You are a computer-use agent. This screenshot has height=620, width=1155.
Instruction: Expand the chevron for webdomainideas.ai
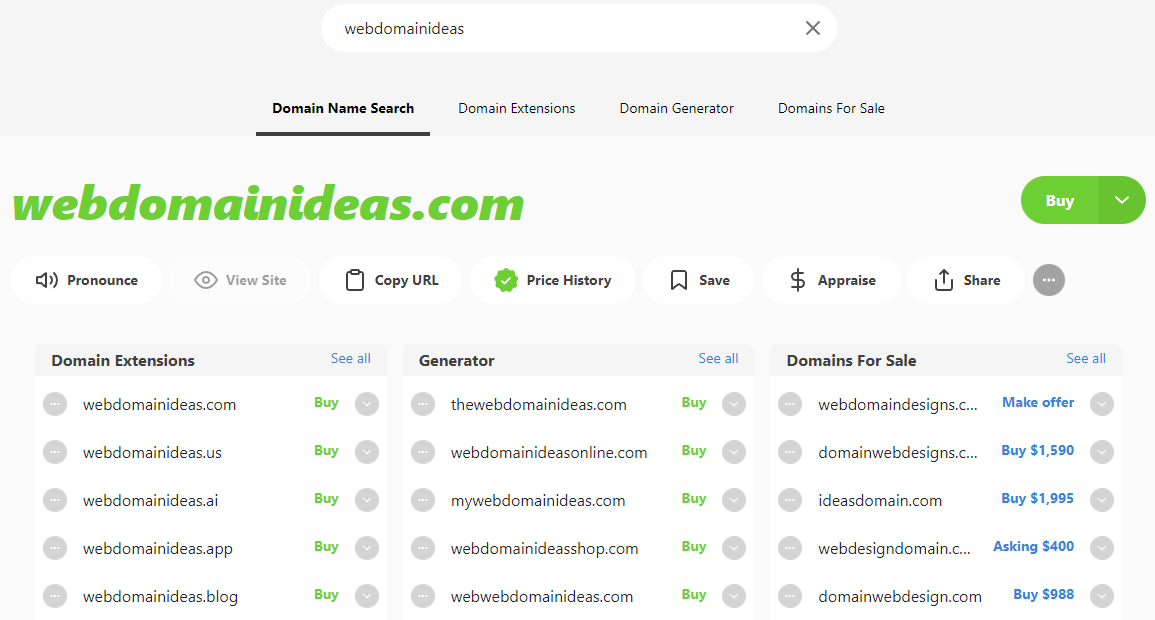coord(367,500)
